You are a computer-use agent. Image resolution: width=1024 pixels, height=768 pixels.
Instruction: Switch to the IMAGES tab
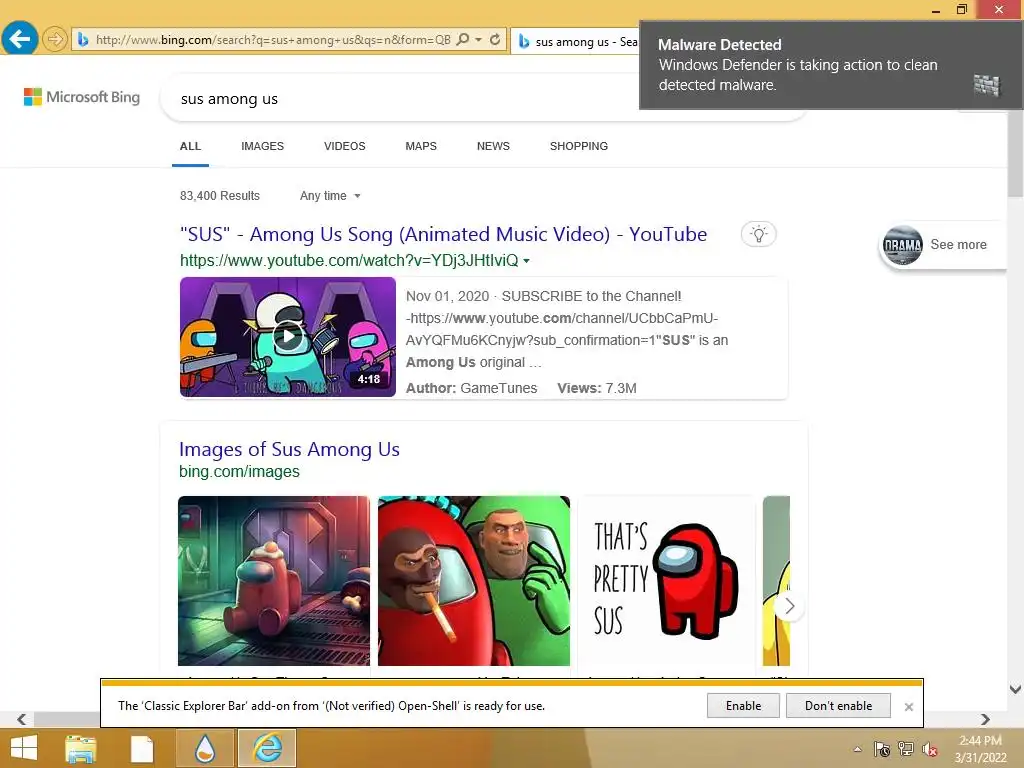[x=263, y=146]
